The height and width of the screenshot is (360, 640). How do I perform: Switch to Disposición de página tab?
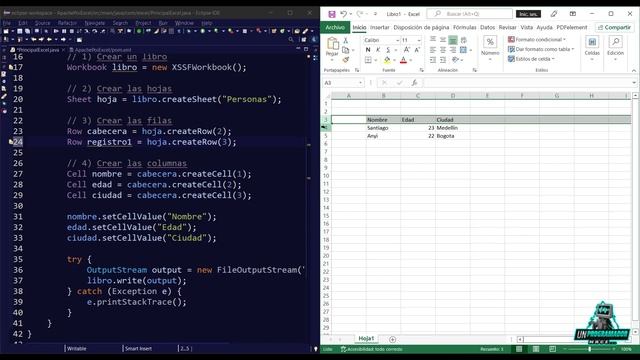pyautogui.click(x=421, y=27)
